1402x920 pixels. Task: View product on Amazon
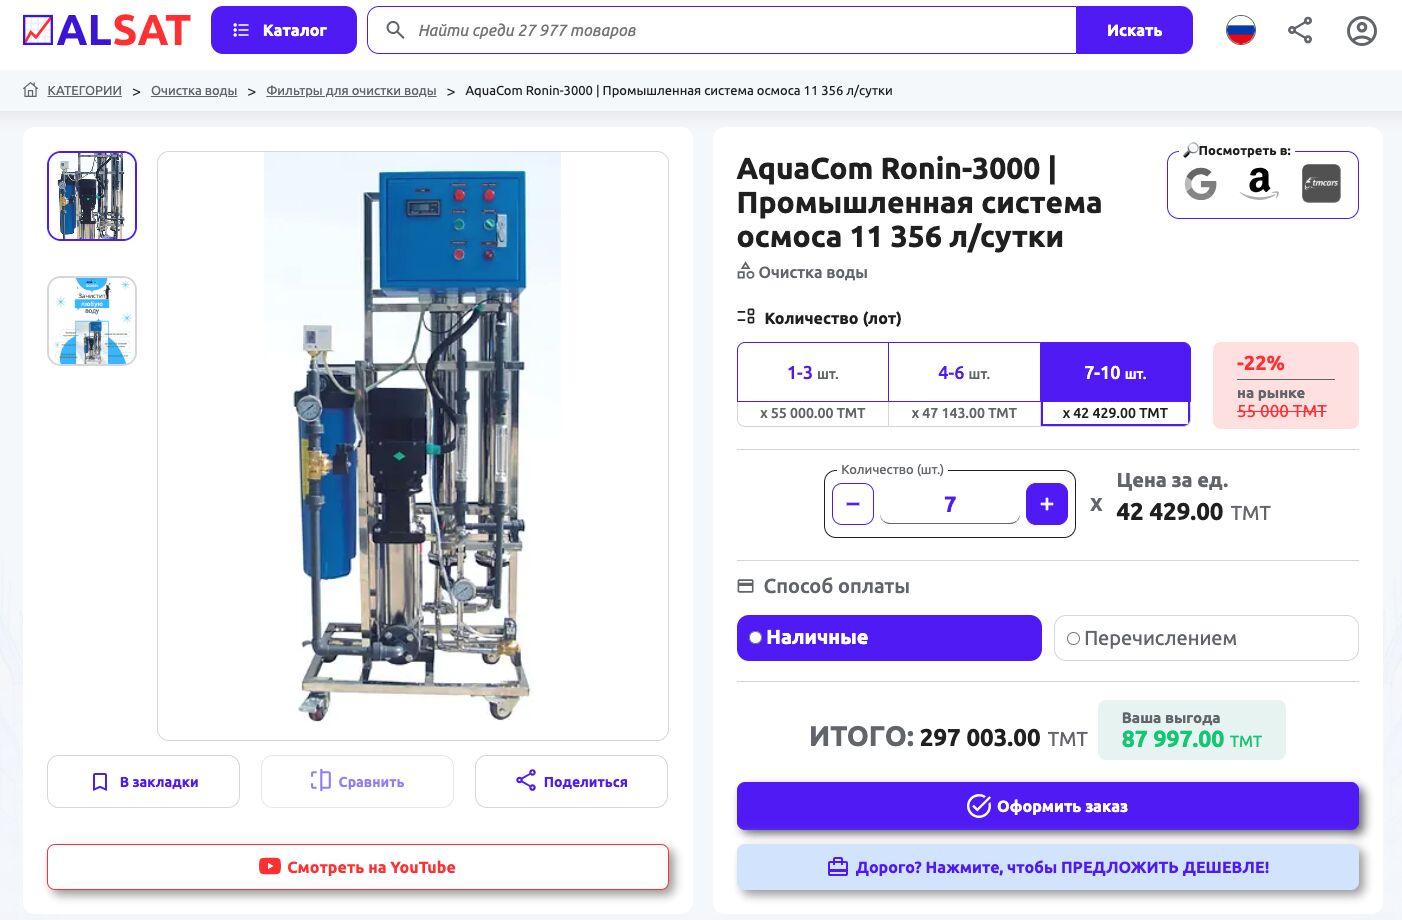tap(1260, 184)
